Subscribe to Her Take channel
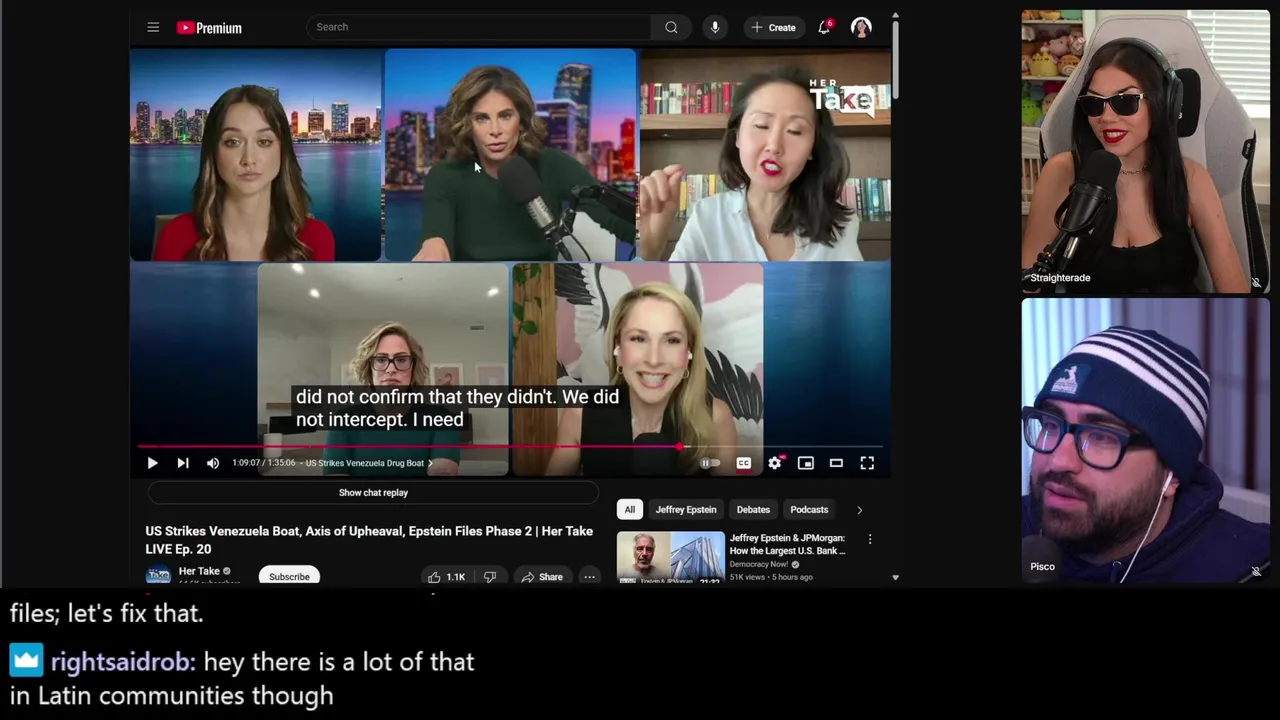 [289, 577]
